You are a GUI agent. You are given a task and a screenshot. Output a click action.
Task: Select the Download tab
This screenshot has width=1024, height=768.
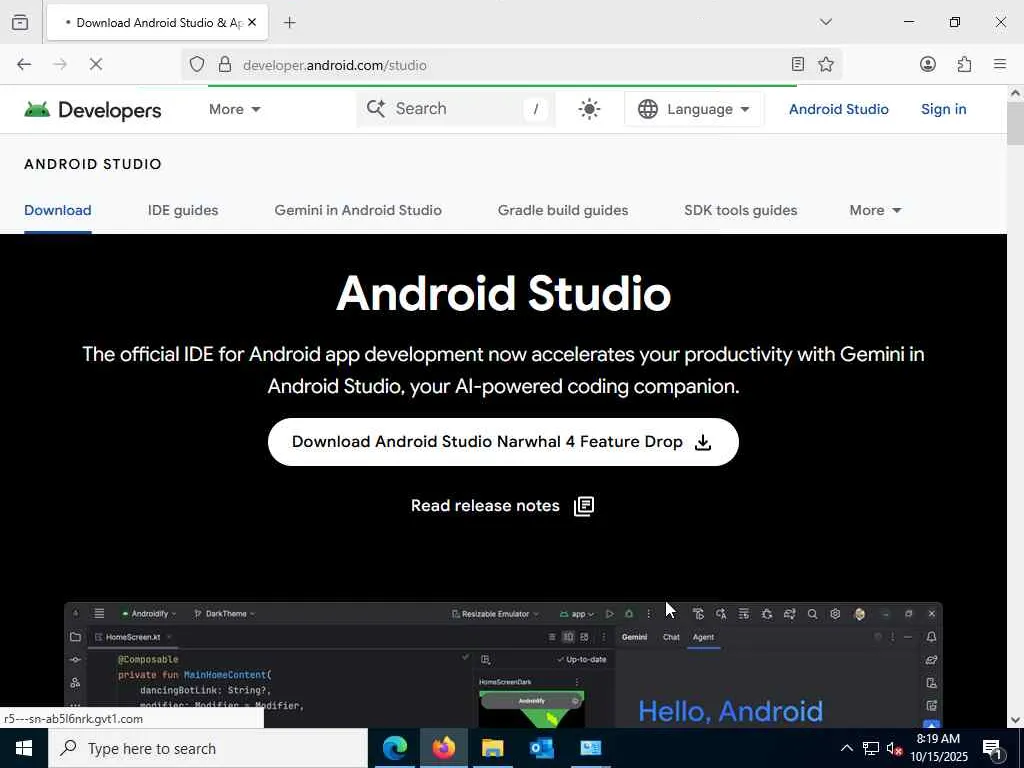click(x=57, y=210)
